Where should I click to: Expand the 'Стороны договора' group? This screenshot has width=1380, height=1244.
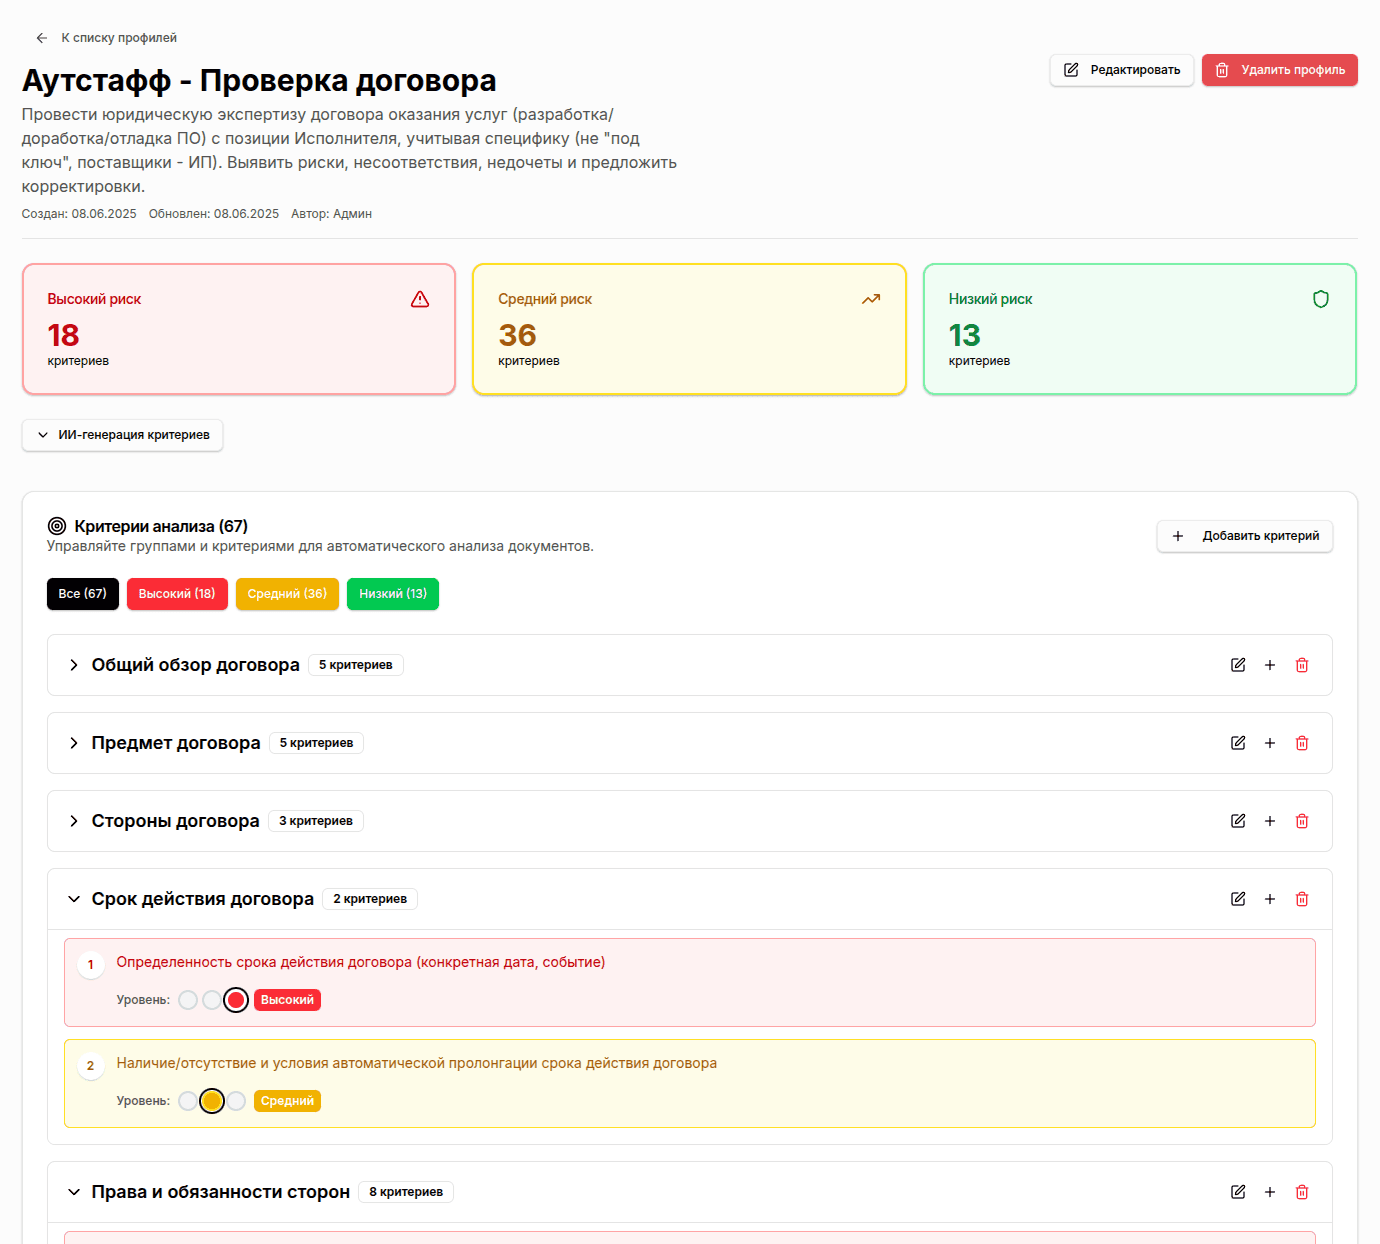click(x=74, y=821)
